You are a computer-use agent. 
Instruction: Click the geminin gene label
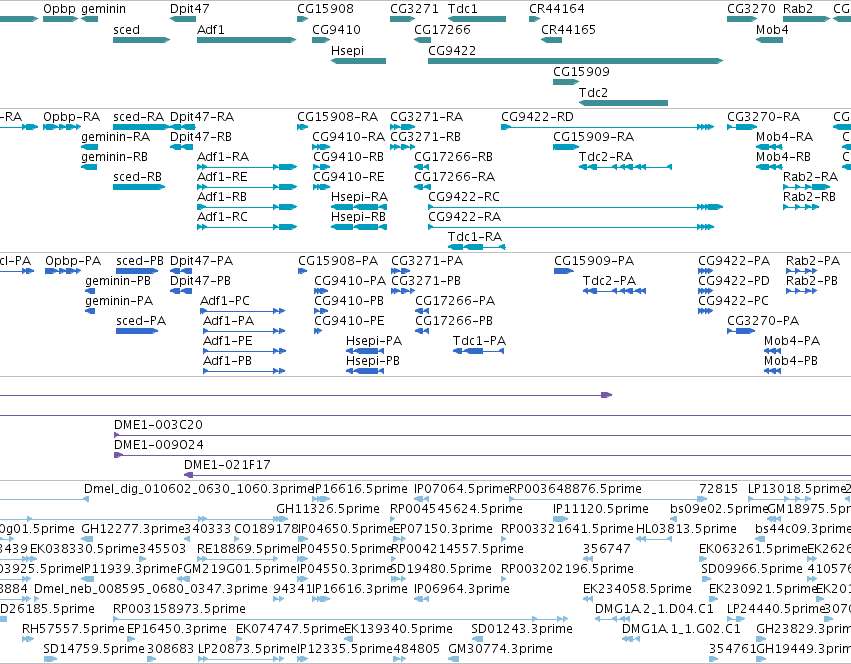tap(103, 9)
